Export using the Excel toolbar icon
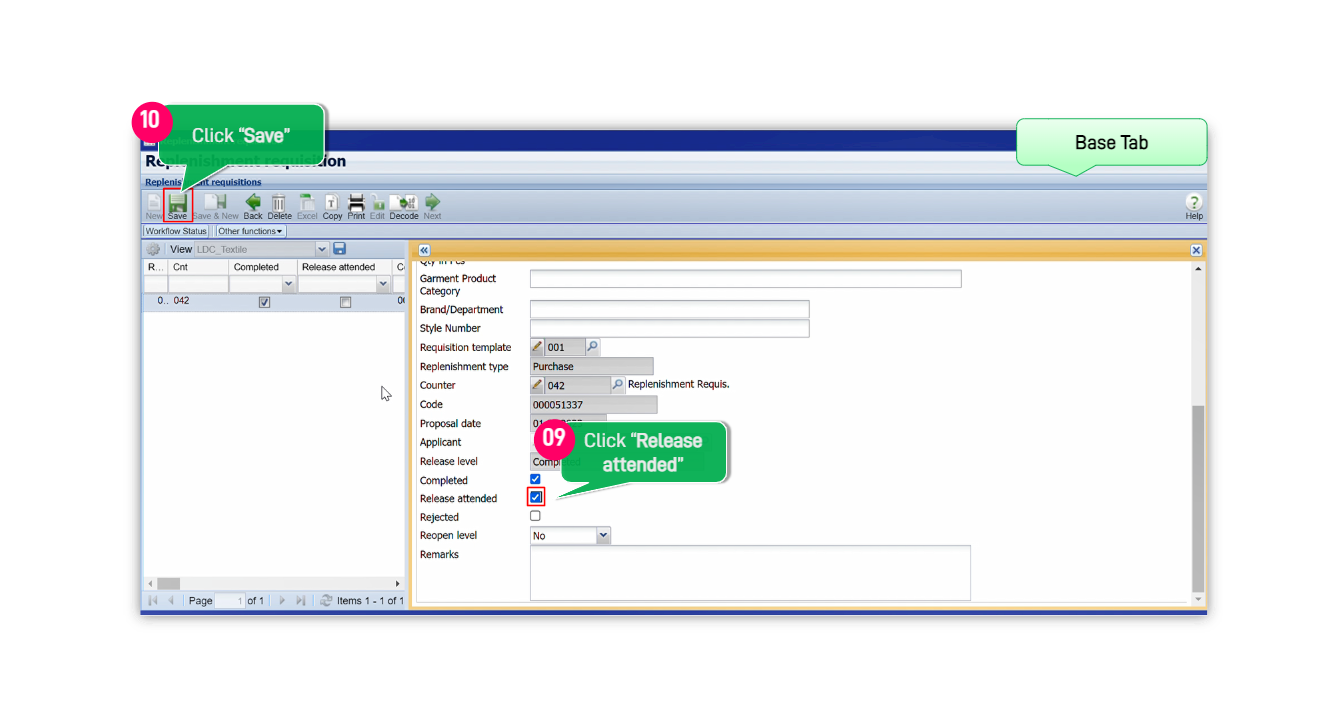Viewport: 1320px width, 726px height. [307, 202]
